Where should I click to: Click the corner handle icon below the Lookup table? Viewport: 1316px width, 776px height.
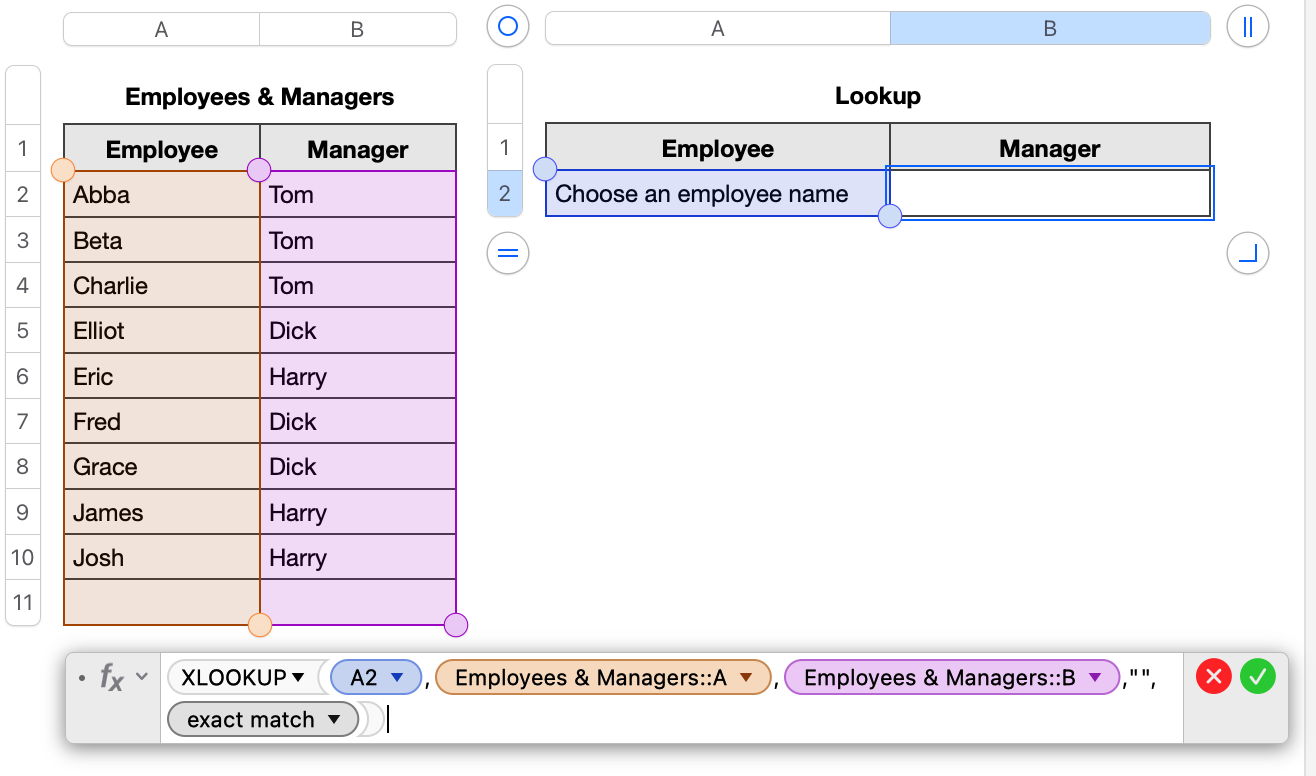click(1247, 253)
